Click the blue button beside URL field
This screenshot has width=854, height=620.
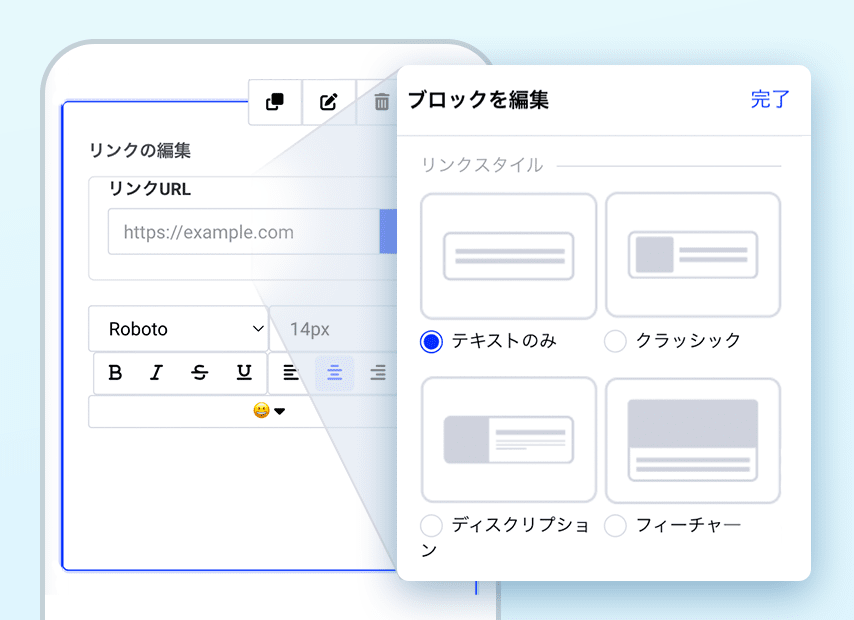point(388,232)
